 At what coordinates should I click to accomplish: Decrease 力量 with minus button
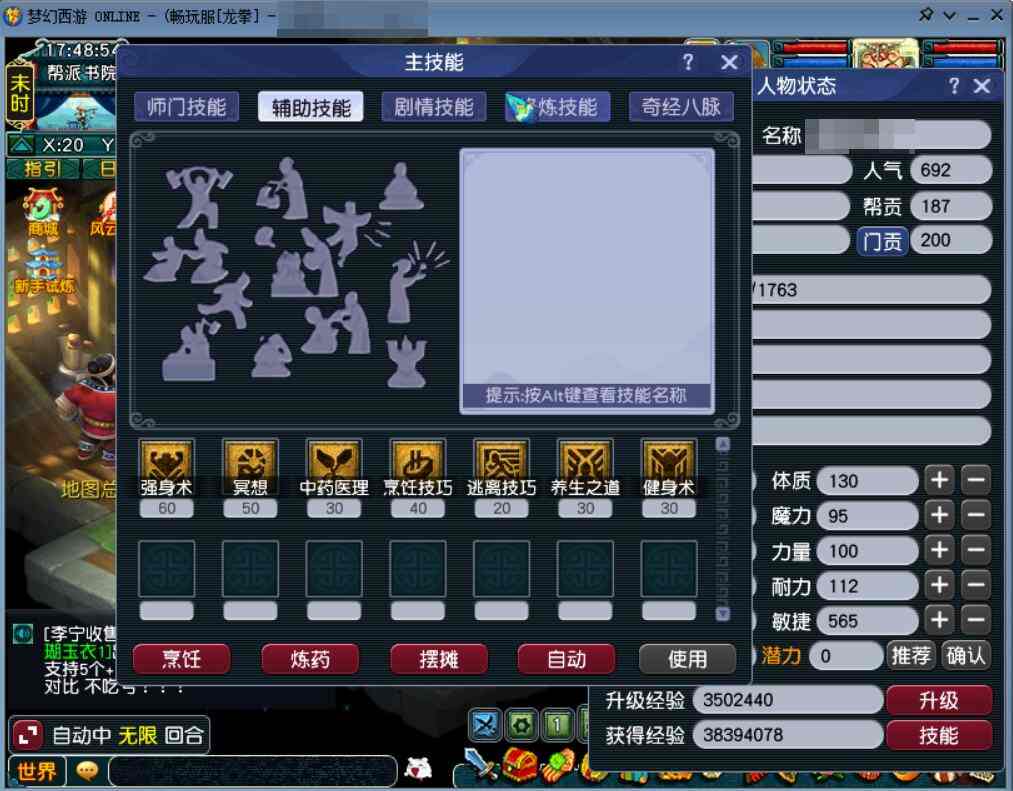tap(976, 550)
